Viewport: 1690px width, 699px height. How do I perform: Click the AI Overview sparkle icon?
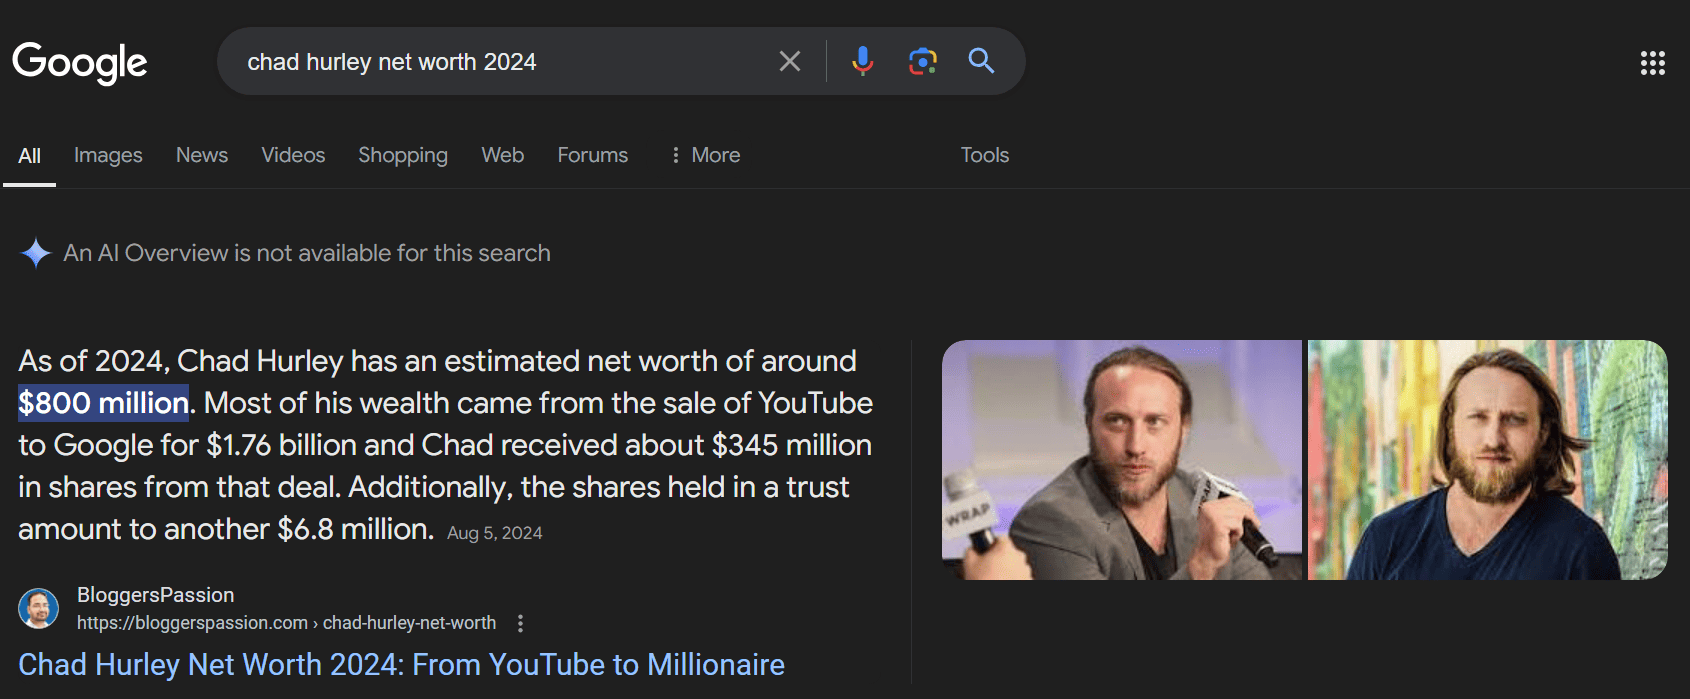36,253
